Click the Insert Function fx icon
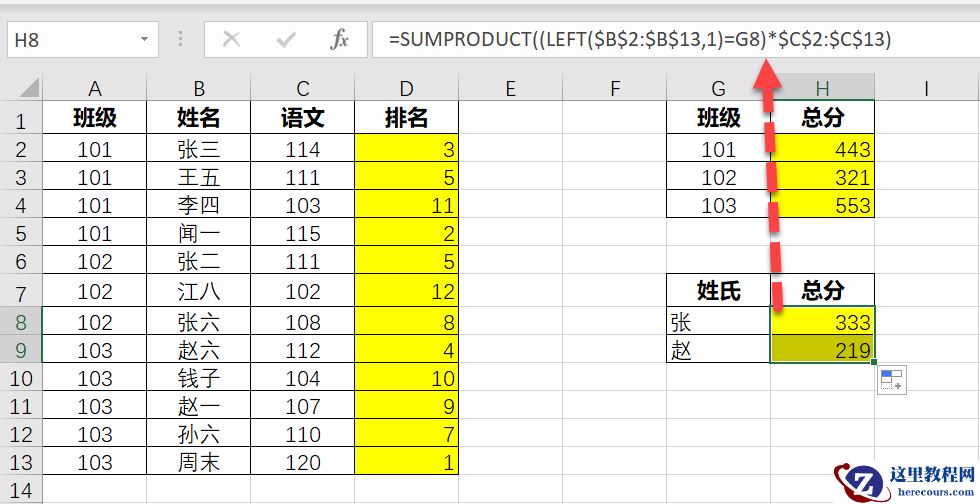 [340, 40]
